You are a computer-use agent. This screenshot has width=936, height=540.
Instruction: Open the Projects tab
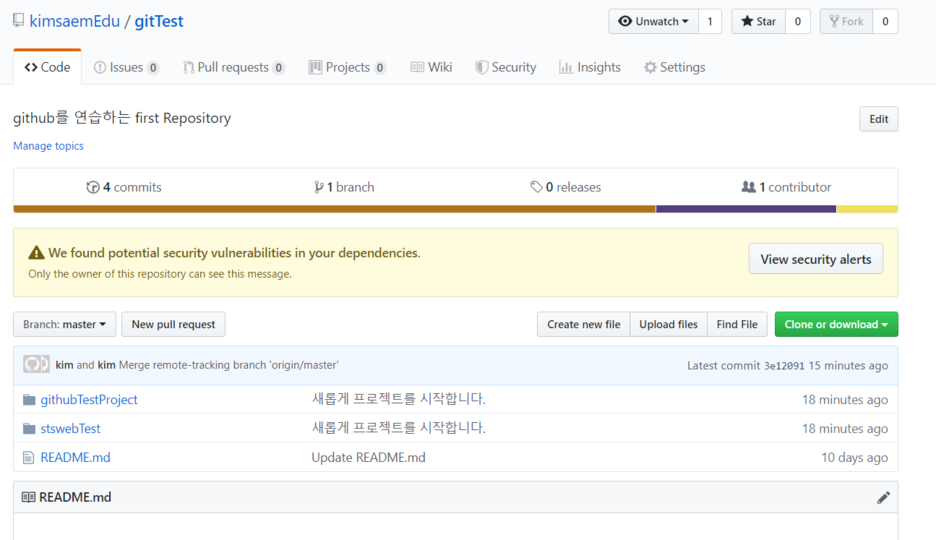pos(347,67)
